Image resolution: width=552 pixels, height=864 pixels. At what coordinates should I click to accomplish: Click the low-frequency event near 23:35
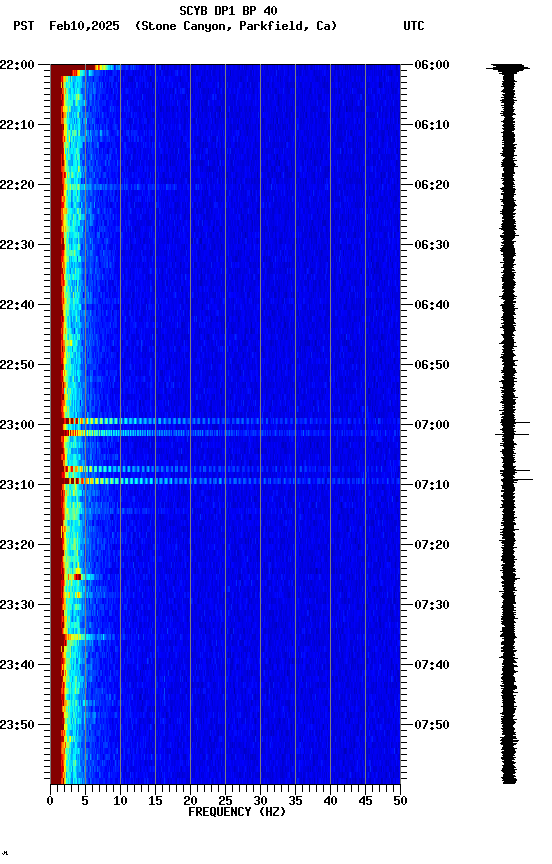(88, 637)
